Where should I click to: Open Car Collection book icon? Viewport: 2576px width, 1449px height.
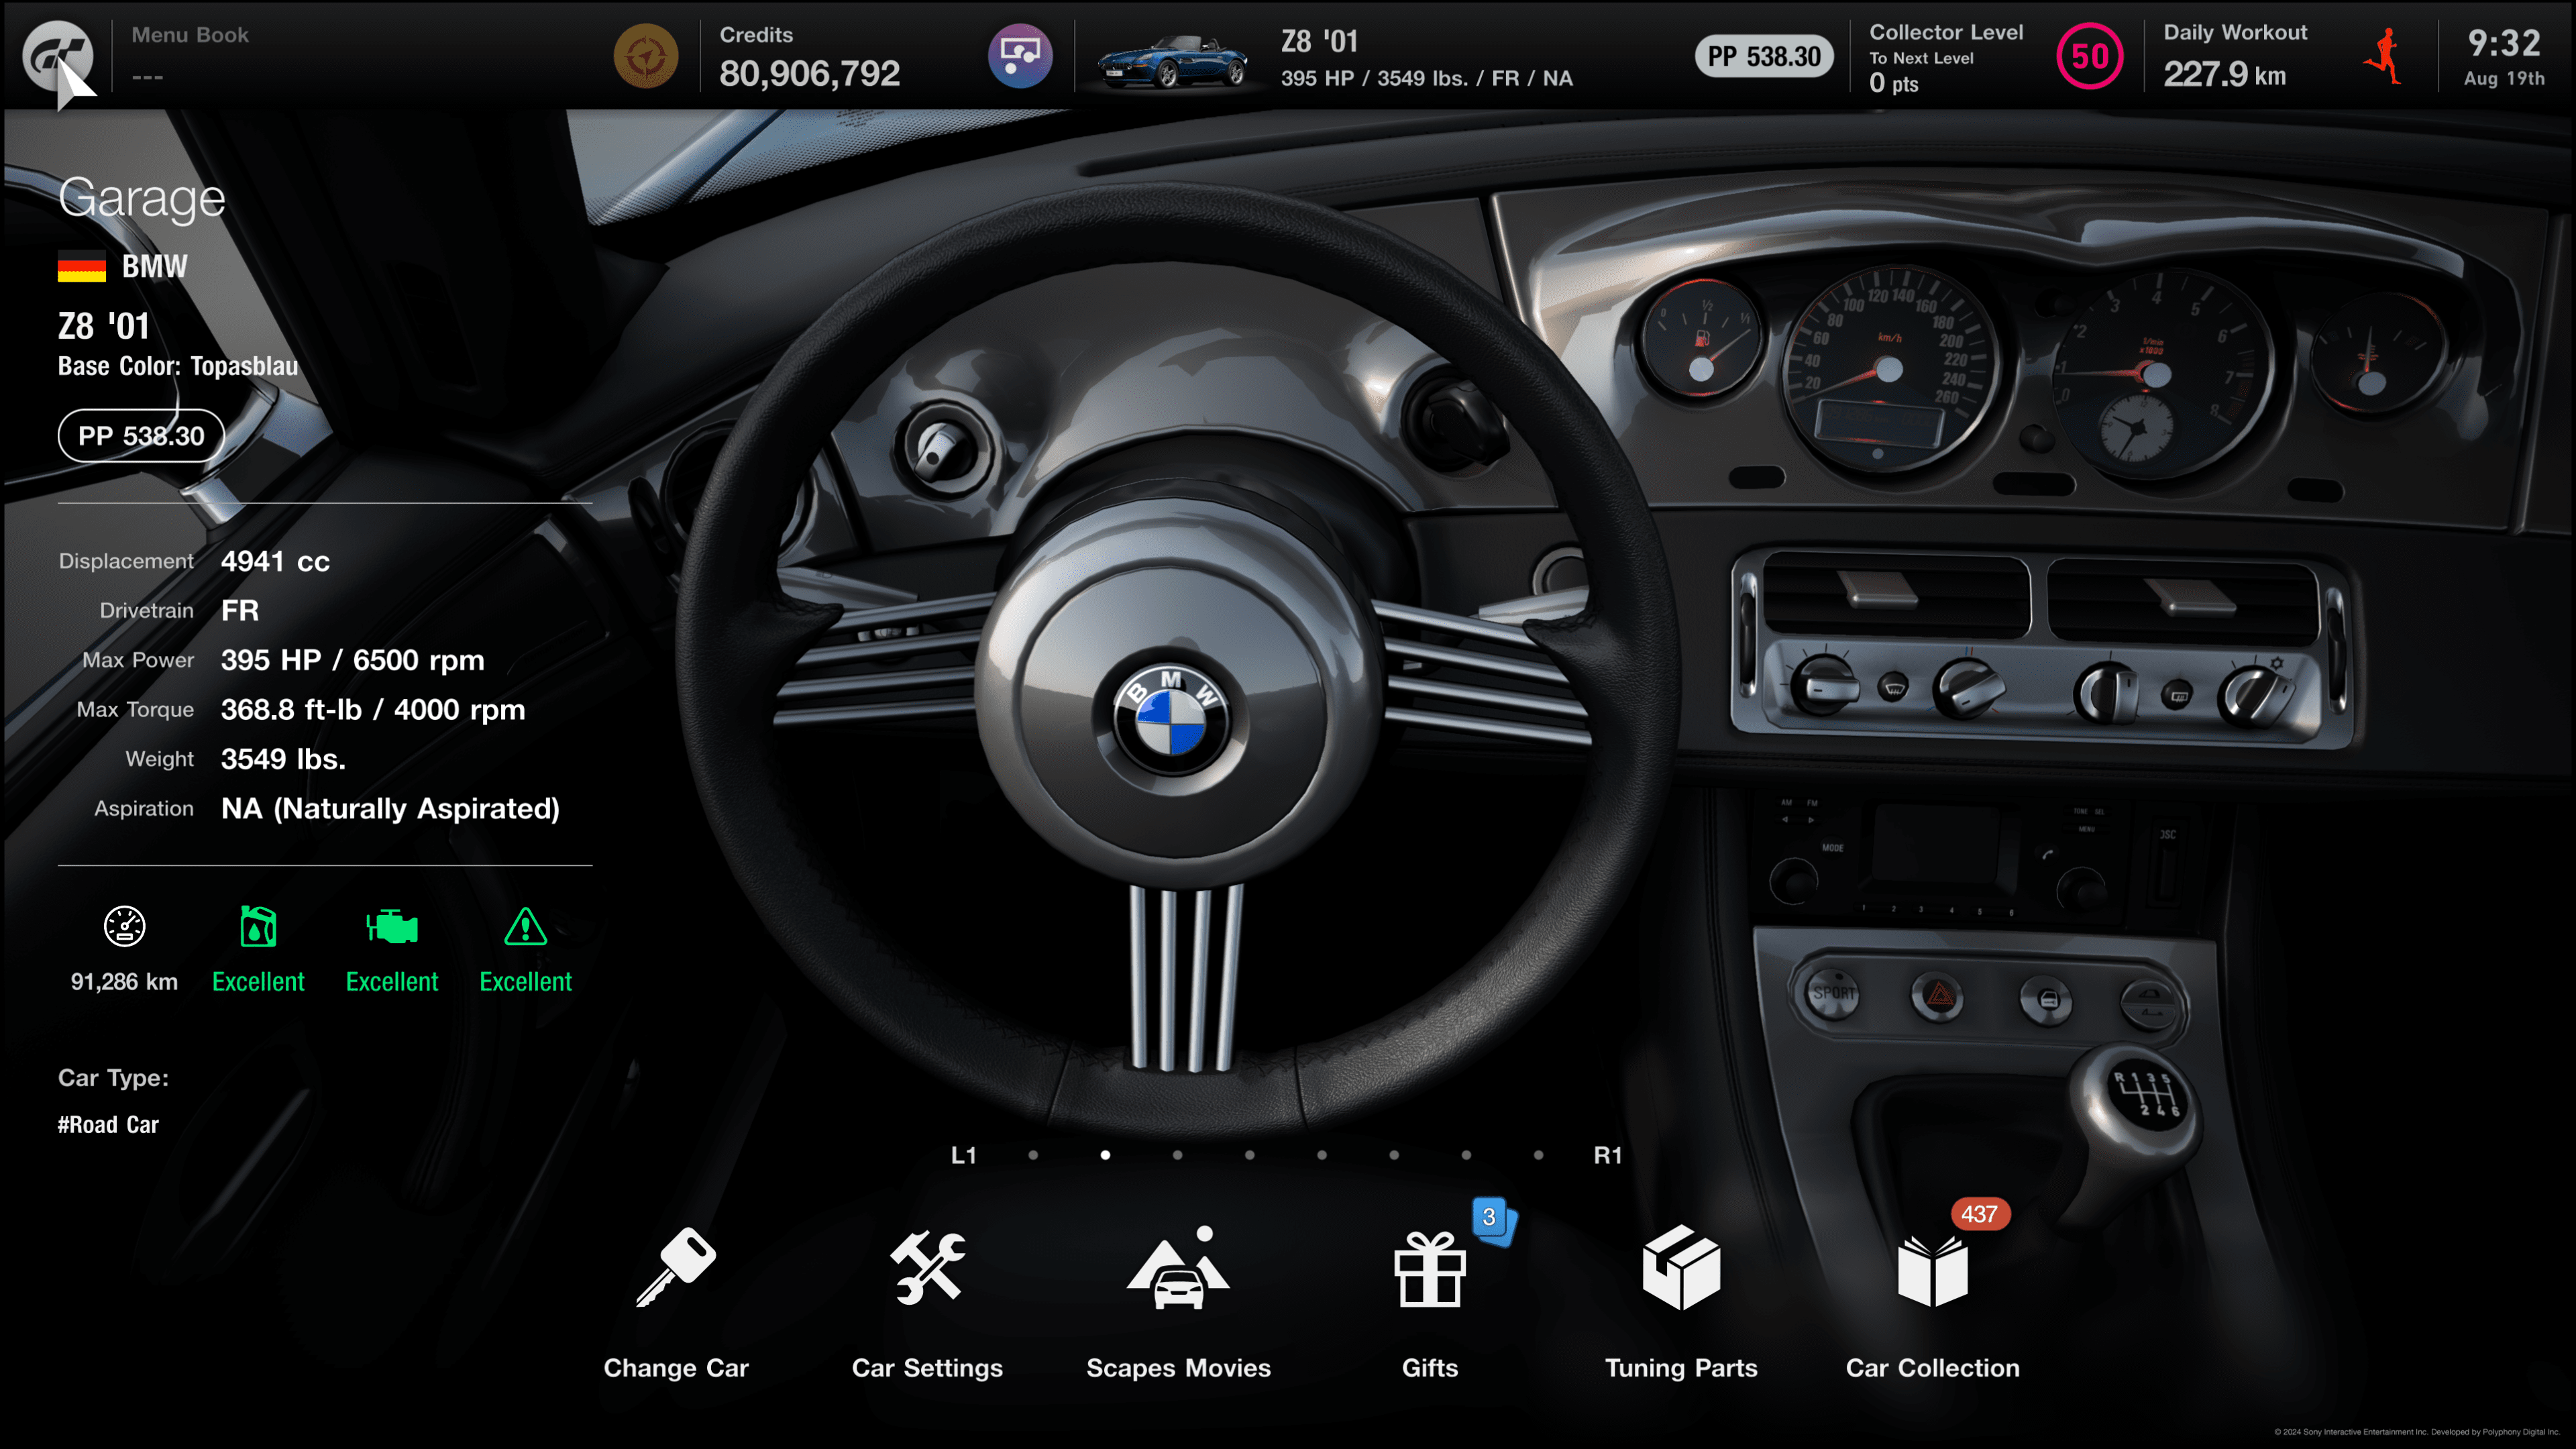click(1932, 1272)
